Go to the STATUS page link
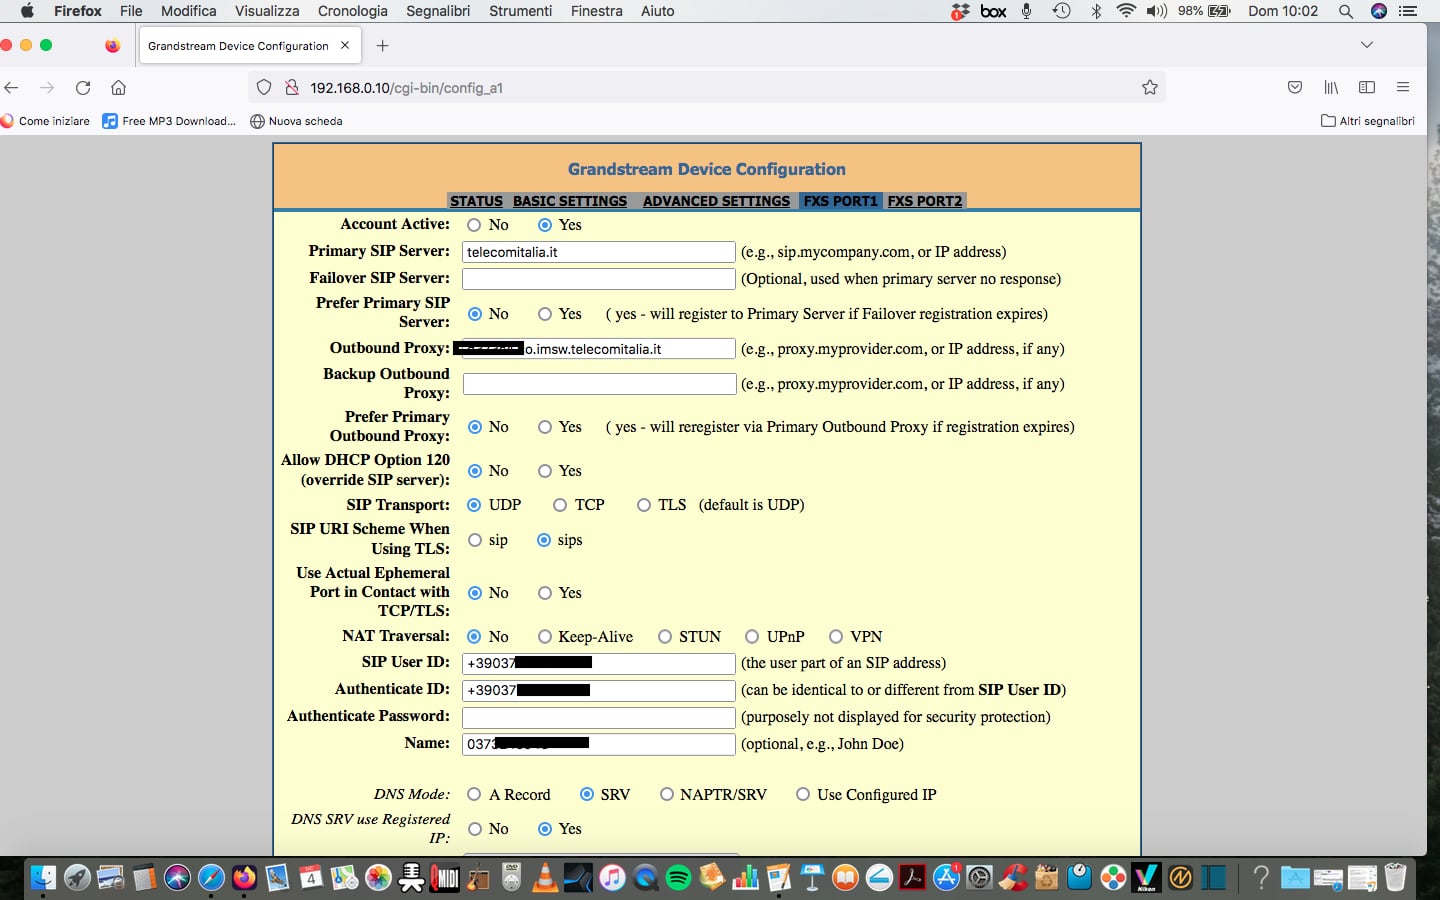Viewport: 1440px width, 900px height. click(476, 201)
